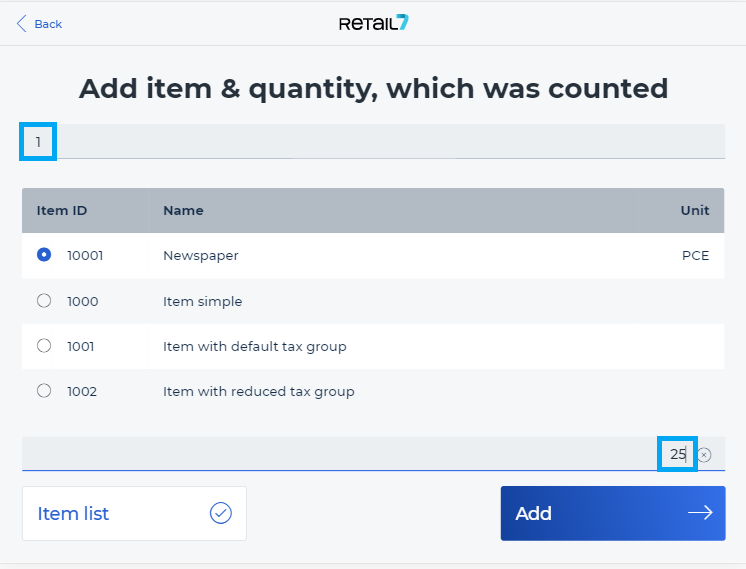Select the Item simple row name
Image resolution: width=746 pixels, height=569 pixels.
coord(203,302)
